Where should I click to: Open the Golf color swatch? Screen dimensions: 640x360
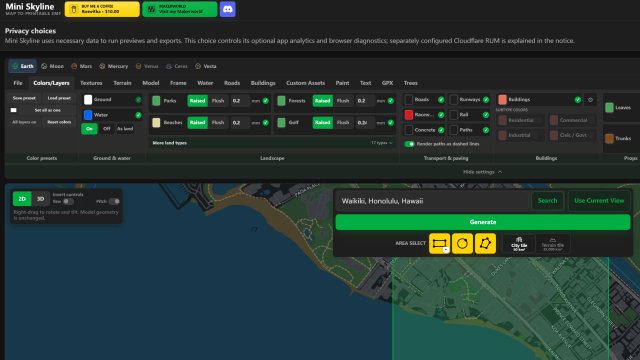coord(281,122)
